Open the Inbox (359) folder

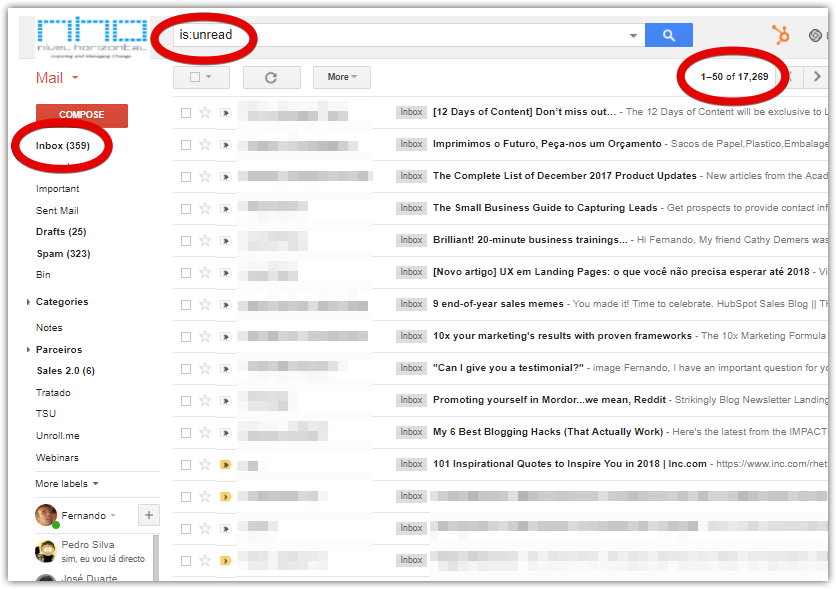click(63, 146)
